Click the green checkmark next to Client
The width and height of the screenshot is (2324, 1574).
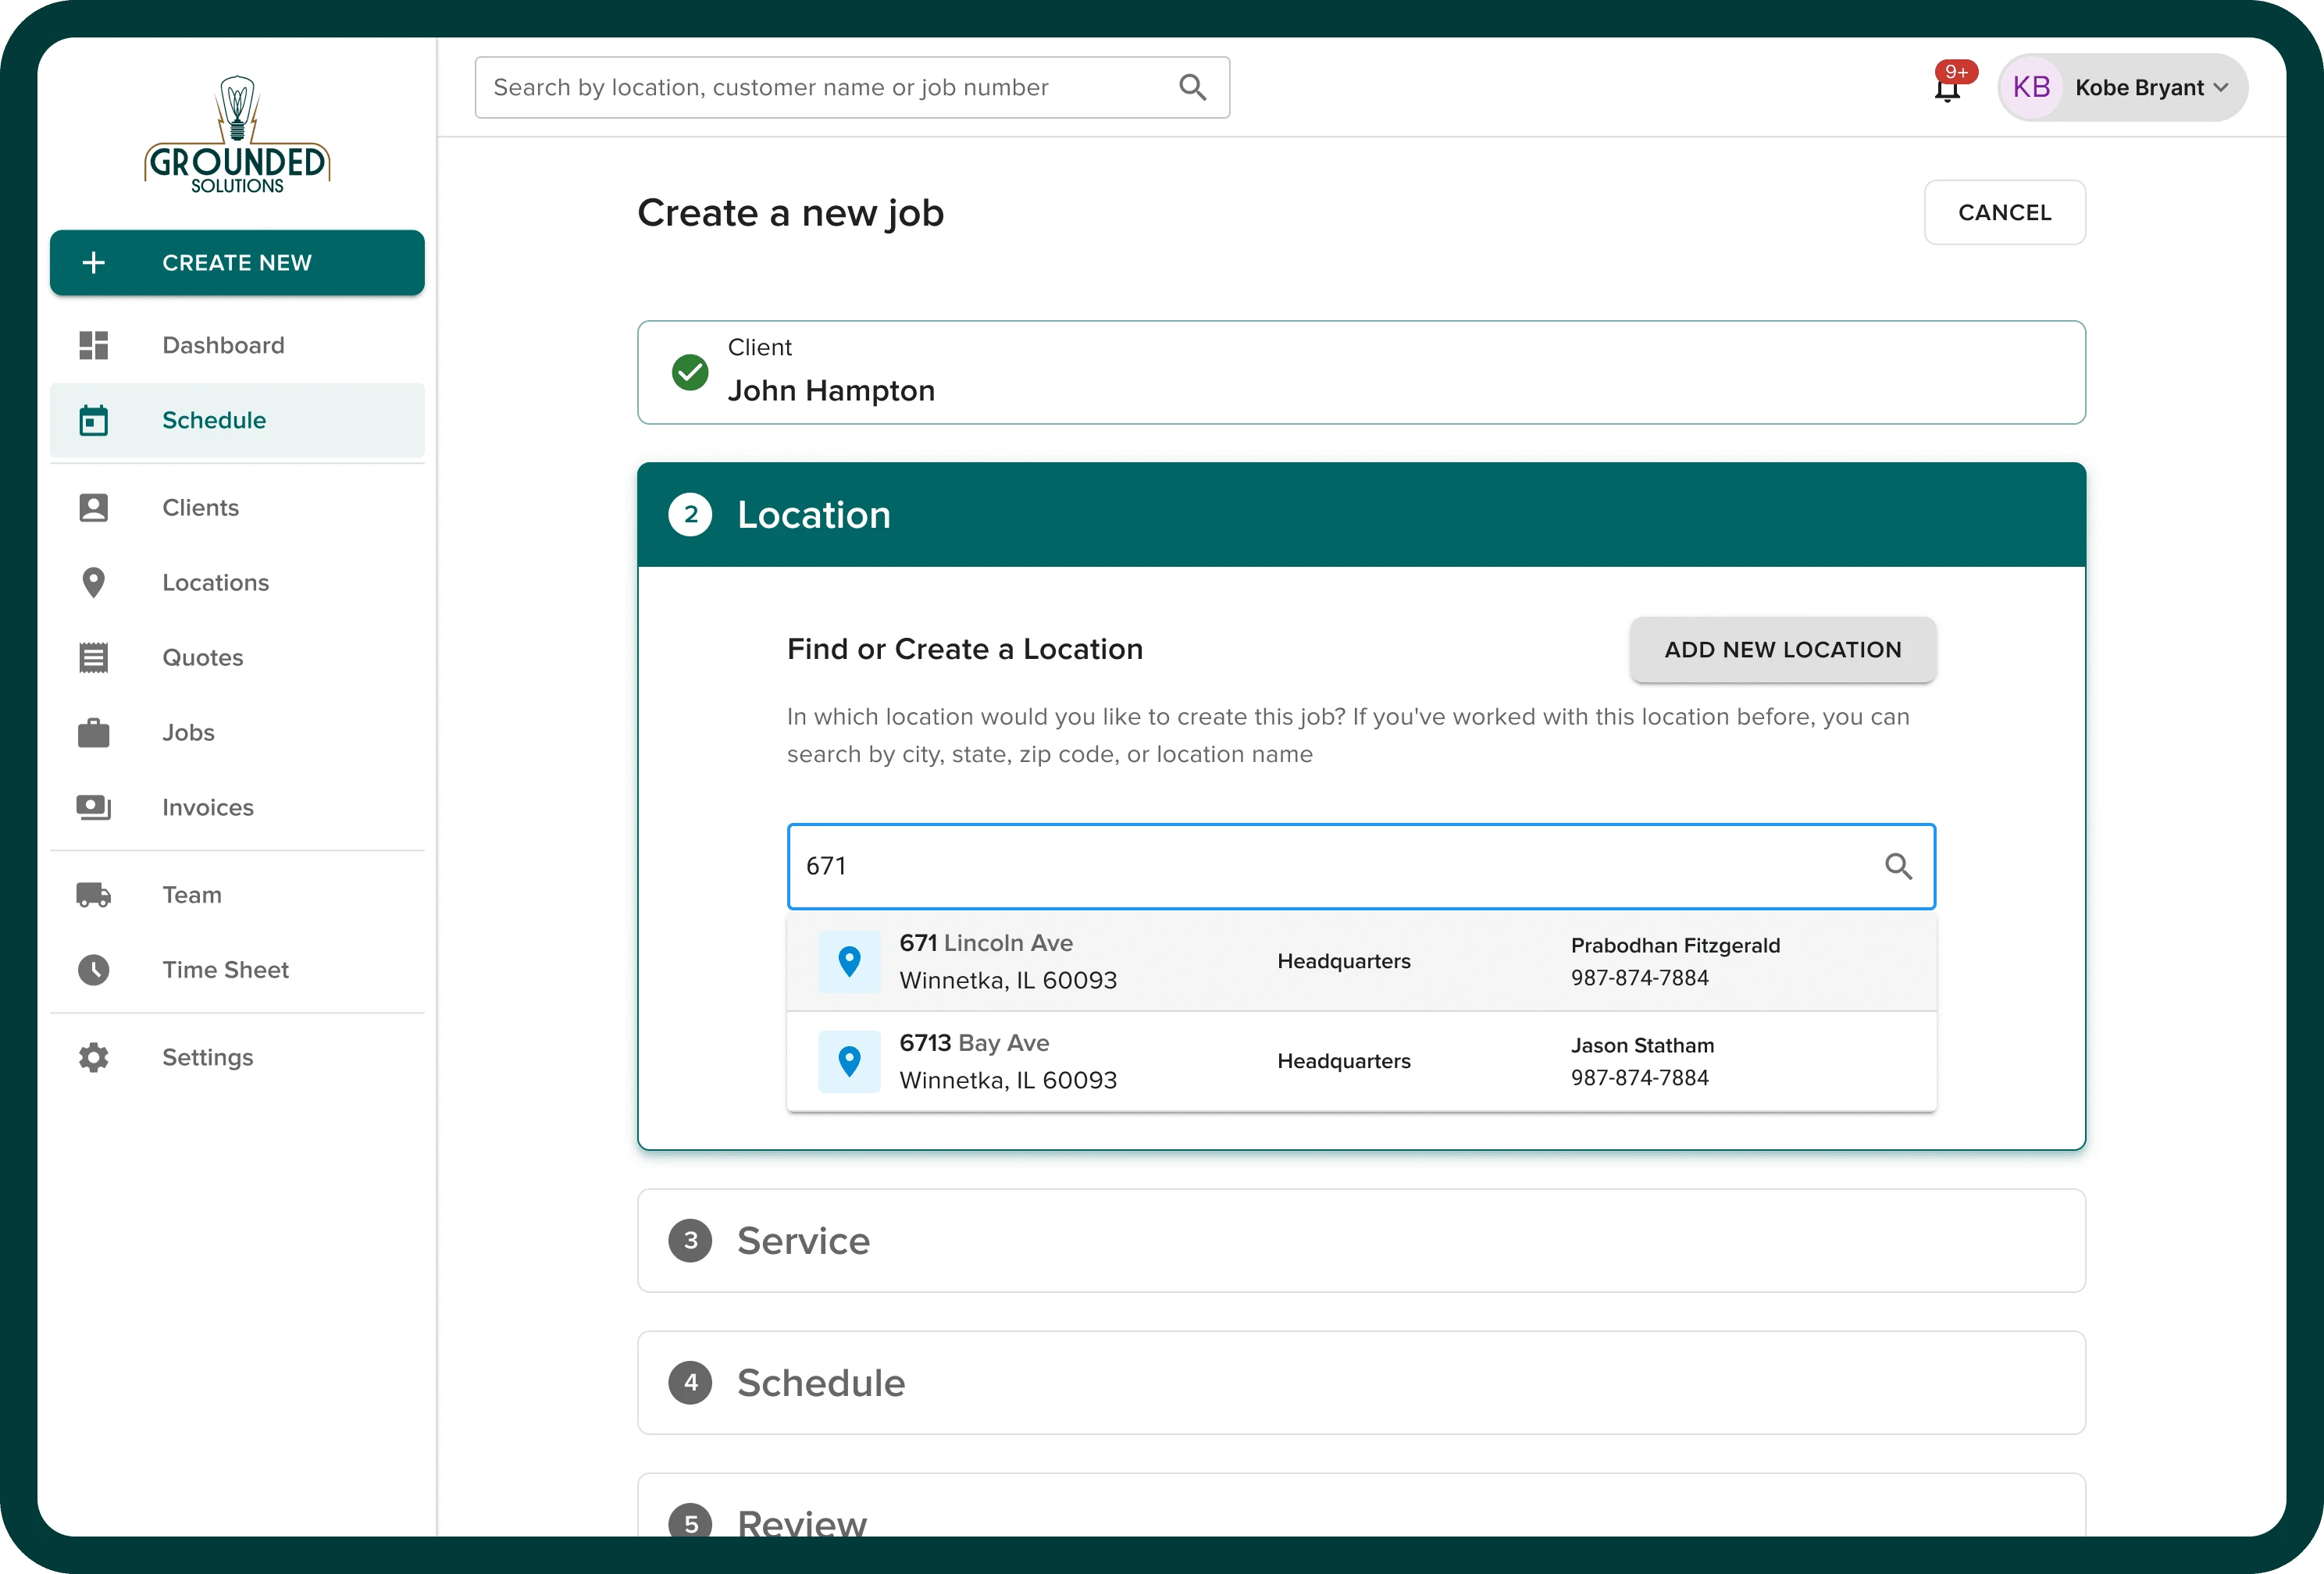click(x=690, y=373)
